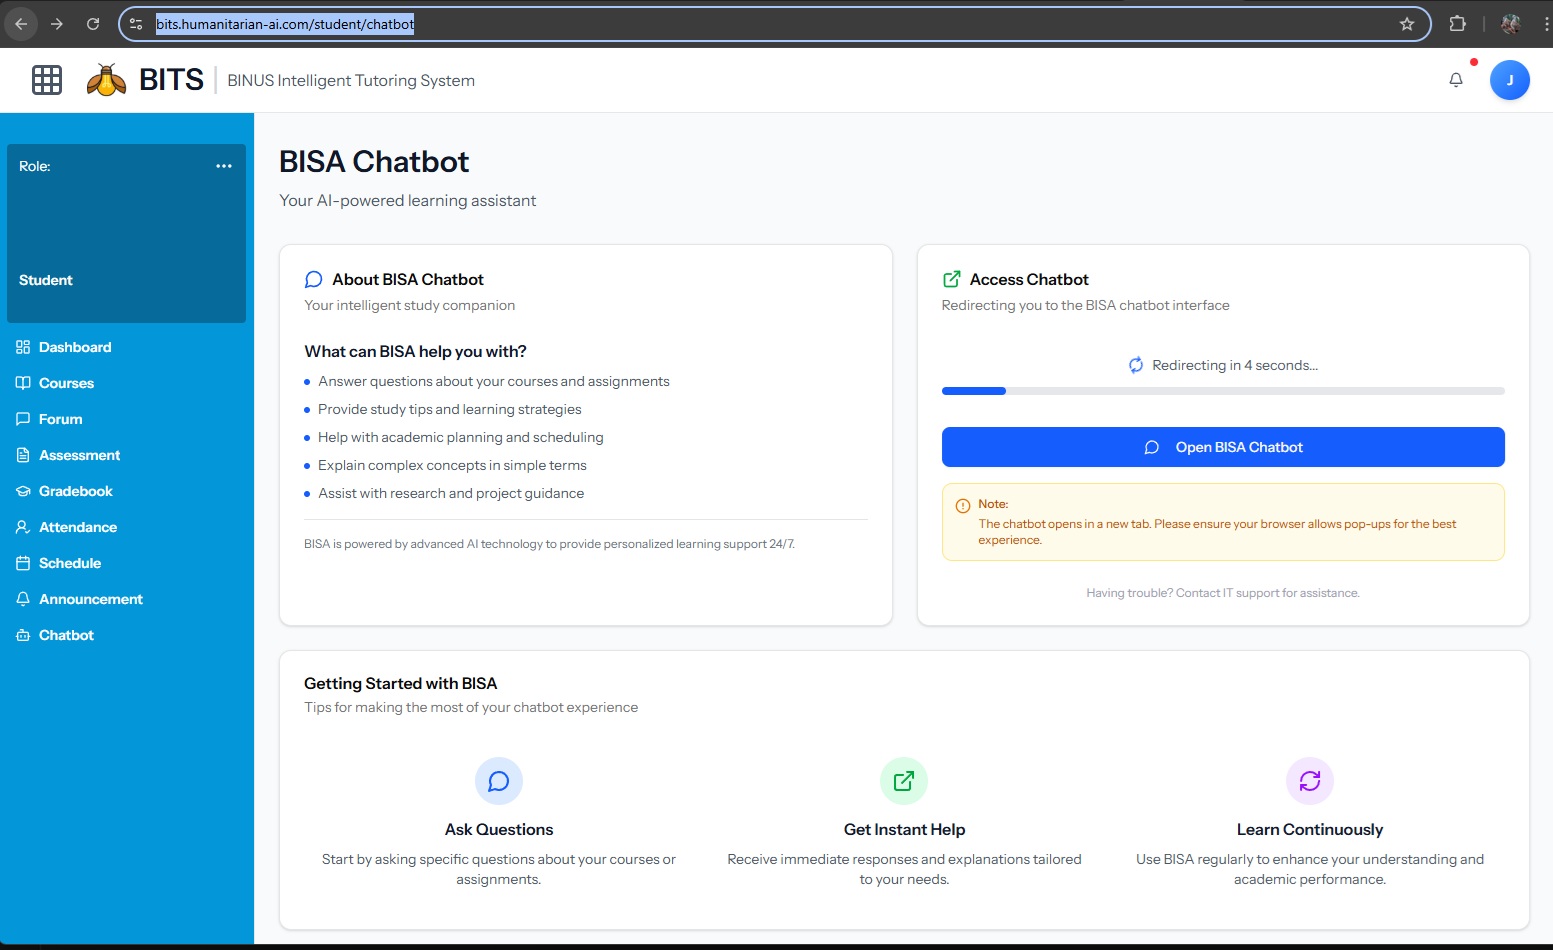The image size is (1553, 950).
Task: Open site information in address bar
Action: coord(137,24)
